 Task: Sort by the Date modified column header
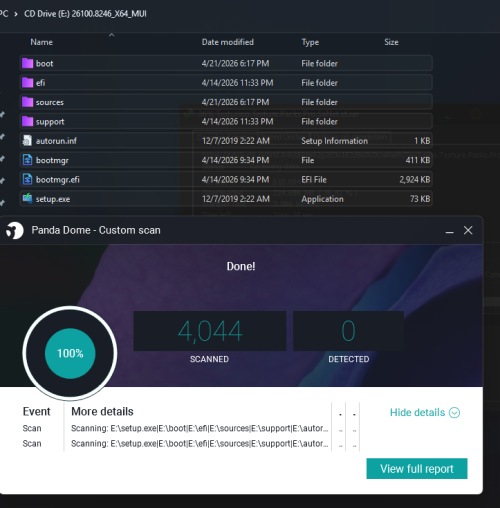tap(228, 42)
